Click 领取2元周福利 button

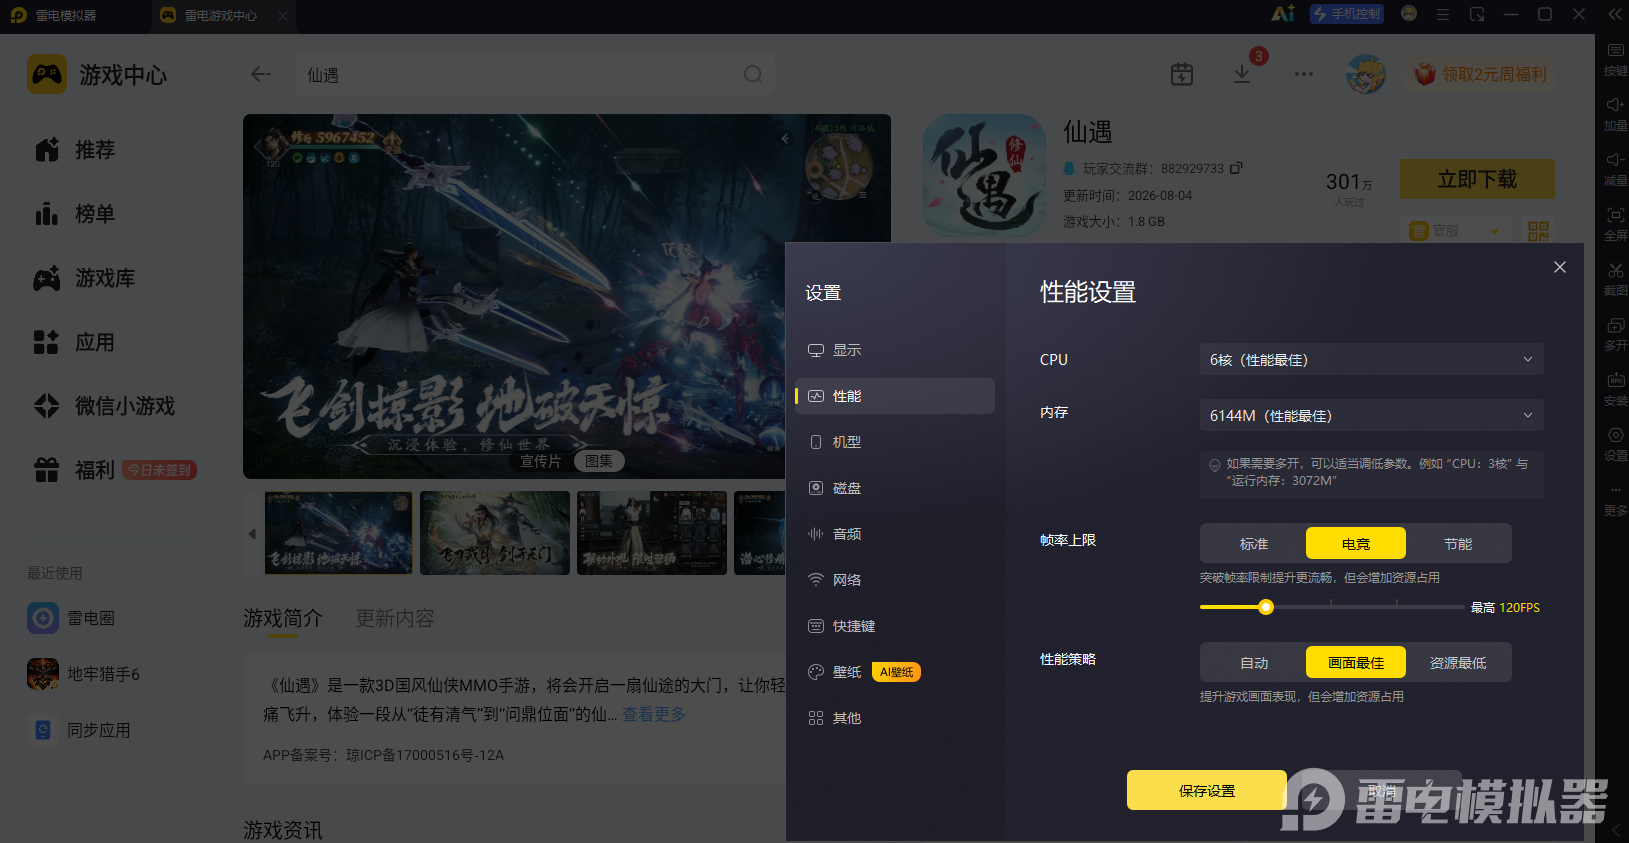pos(1481,74)
